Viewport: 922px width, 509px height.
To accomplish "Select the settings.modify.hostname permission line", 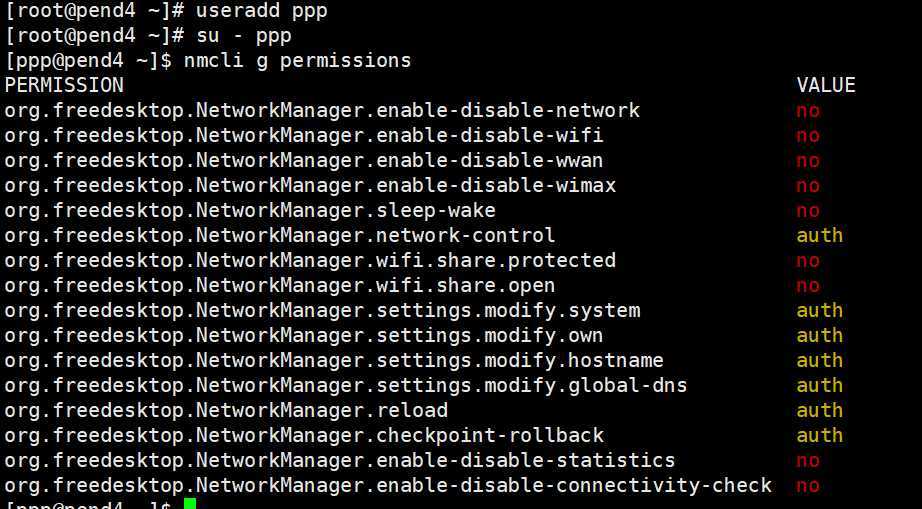I will tap(334, 360).
